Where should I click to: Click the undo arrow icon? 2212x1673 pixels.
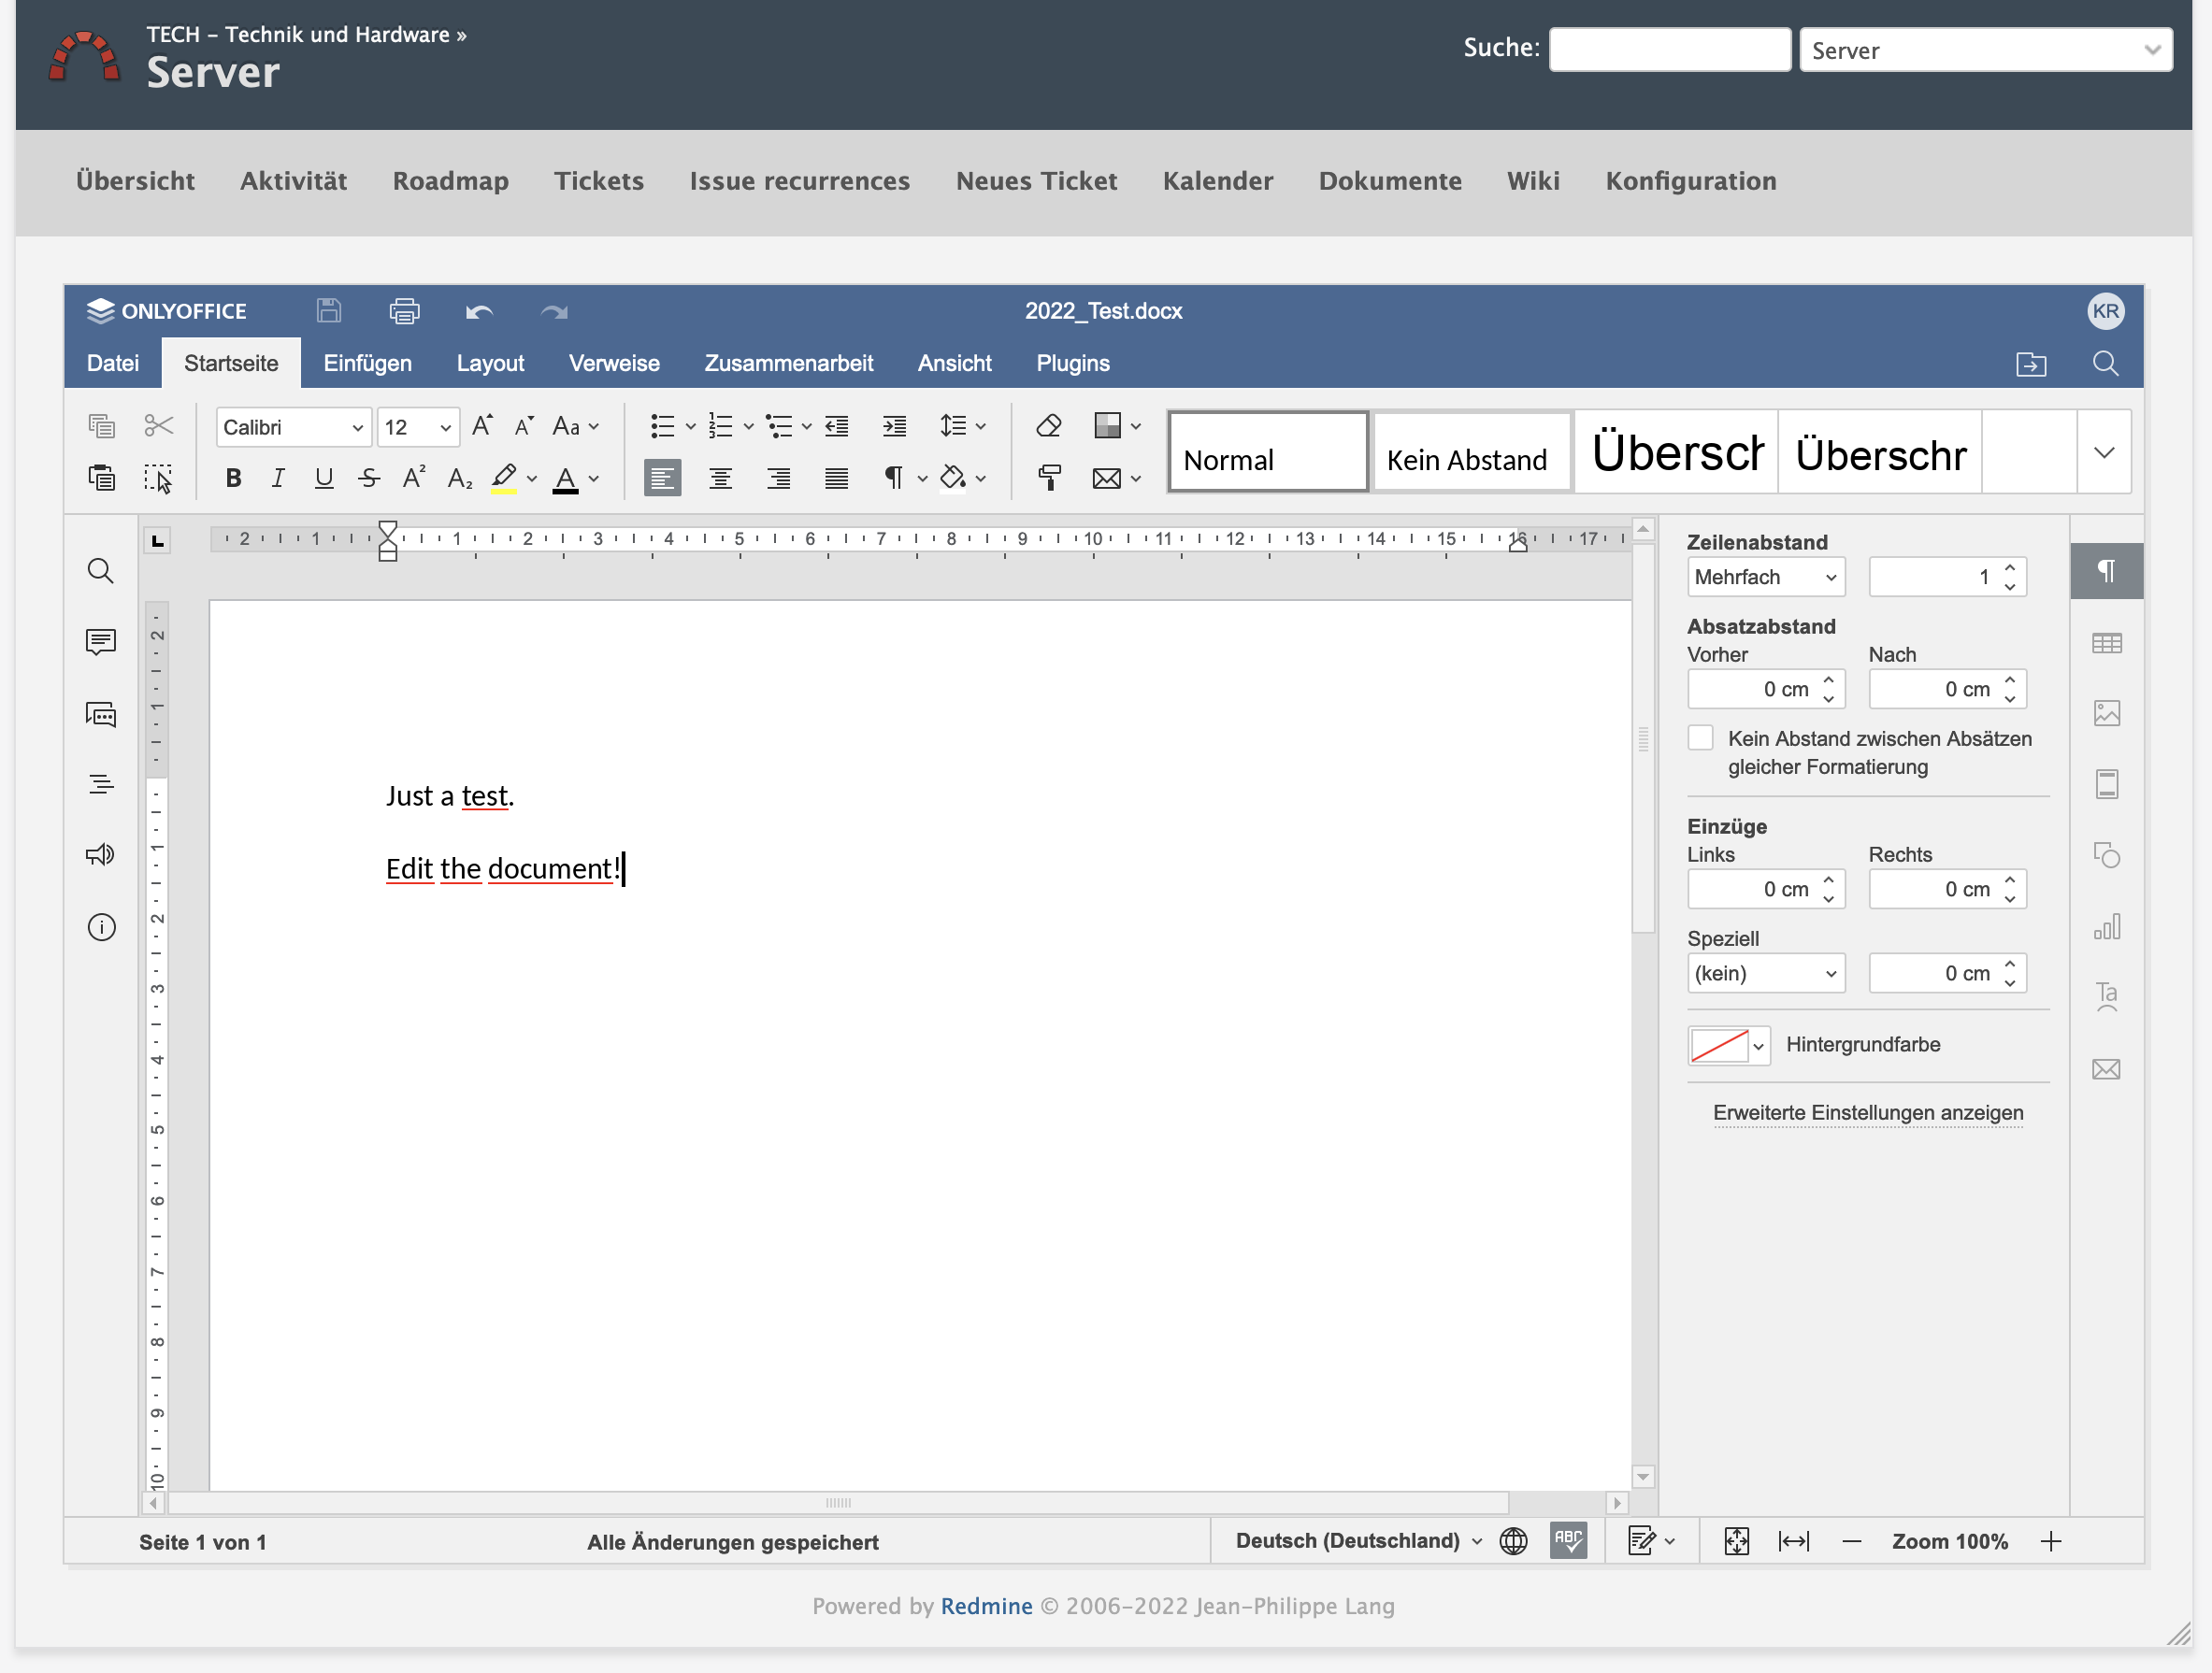point(479,312)
